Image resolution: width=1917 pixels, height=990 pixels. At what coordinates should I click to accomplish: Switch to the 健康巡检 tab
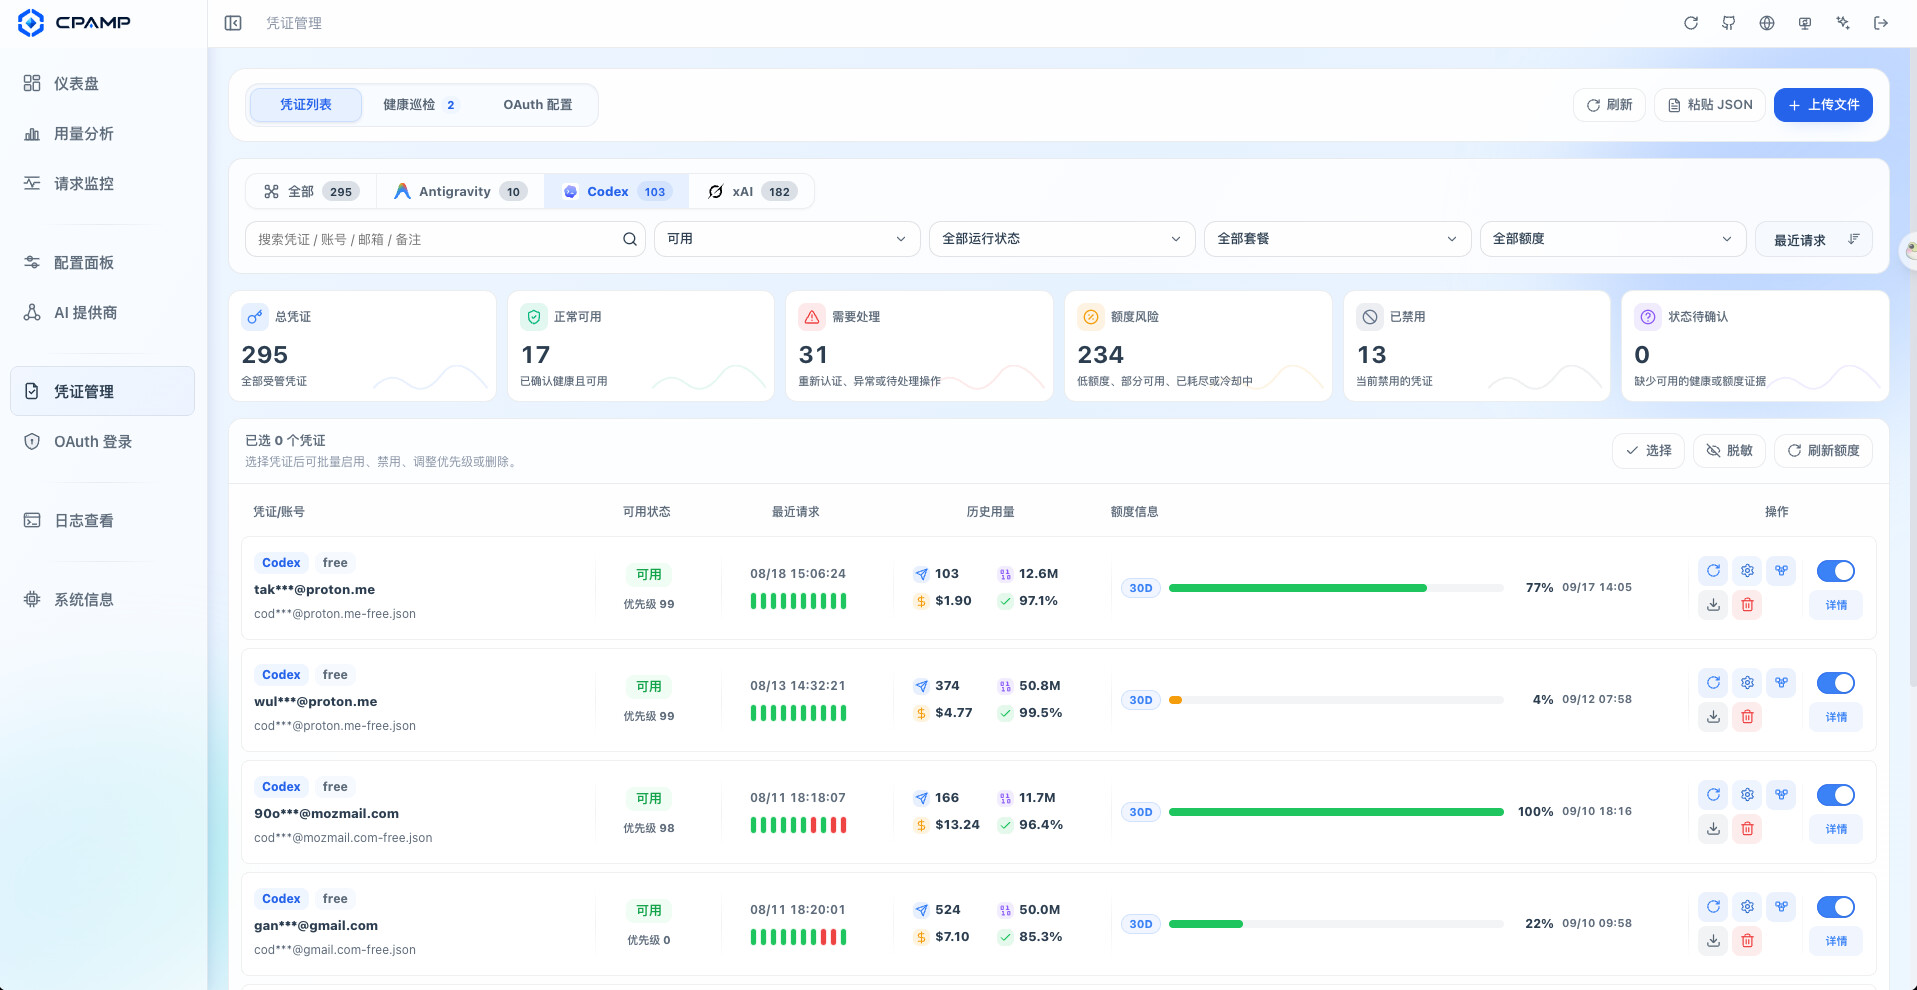tap(420, 105)
